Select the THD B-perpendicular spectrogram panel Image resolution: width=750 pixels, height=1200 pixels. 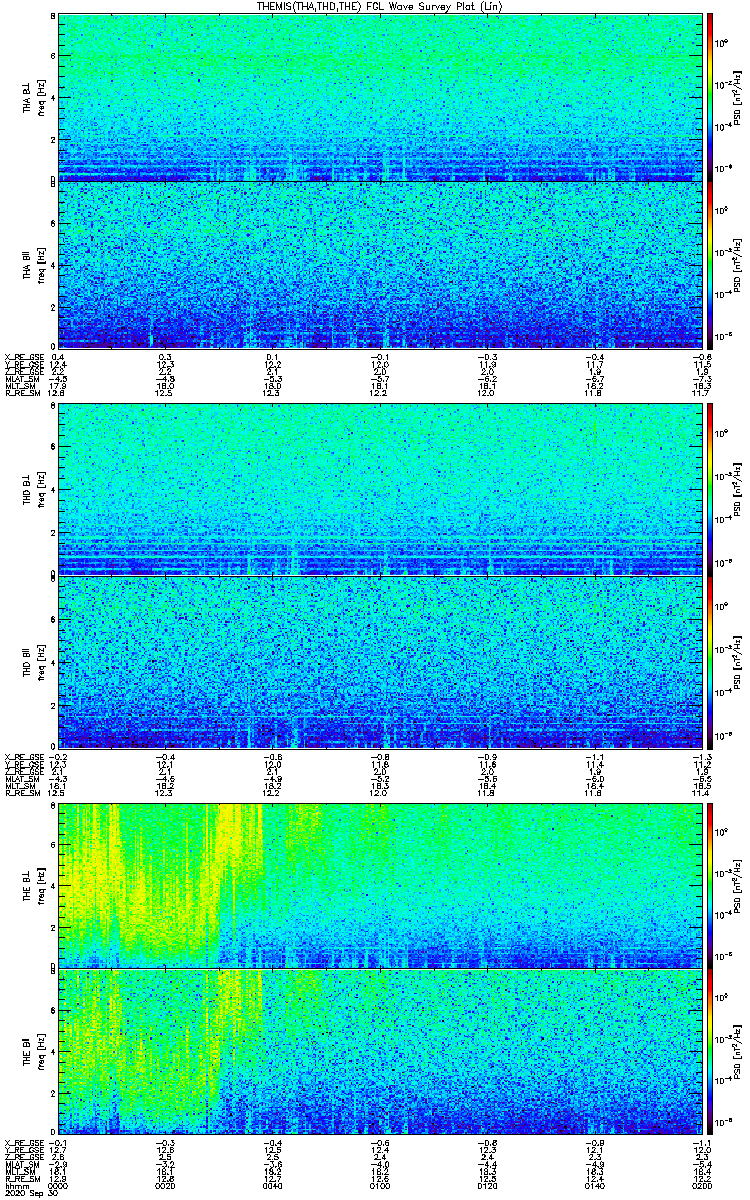tap(378, 490)
